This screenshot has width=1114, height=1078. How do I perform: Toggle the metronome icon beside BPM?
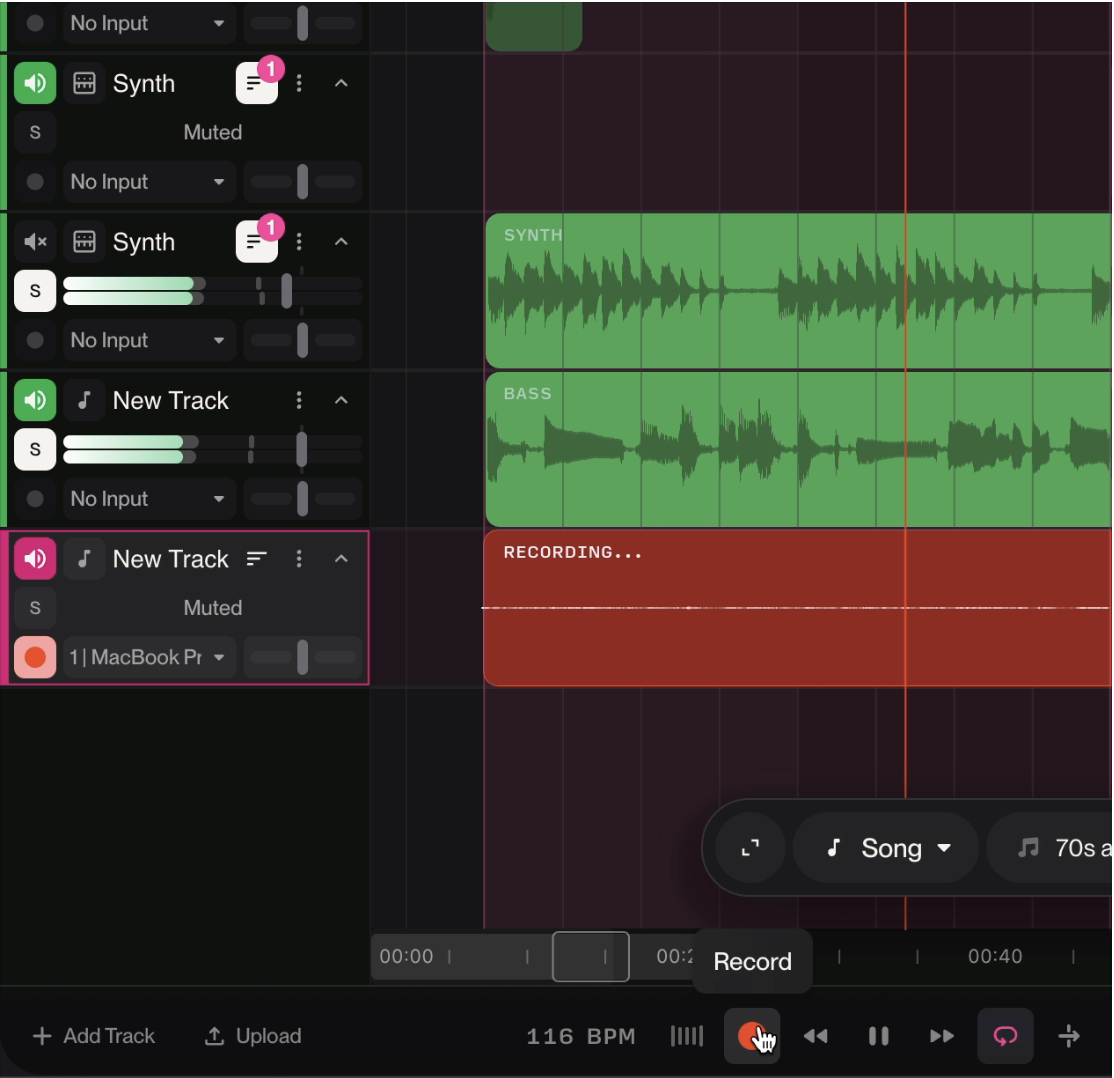pos(687,1036)
